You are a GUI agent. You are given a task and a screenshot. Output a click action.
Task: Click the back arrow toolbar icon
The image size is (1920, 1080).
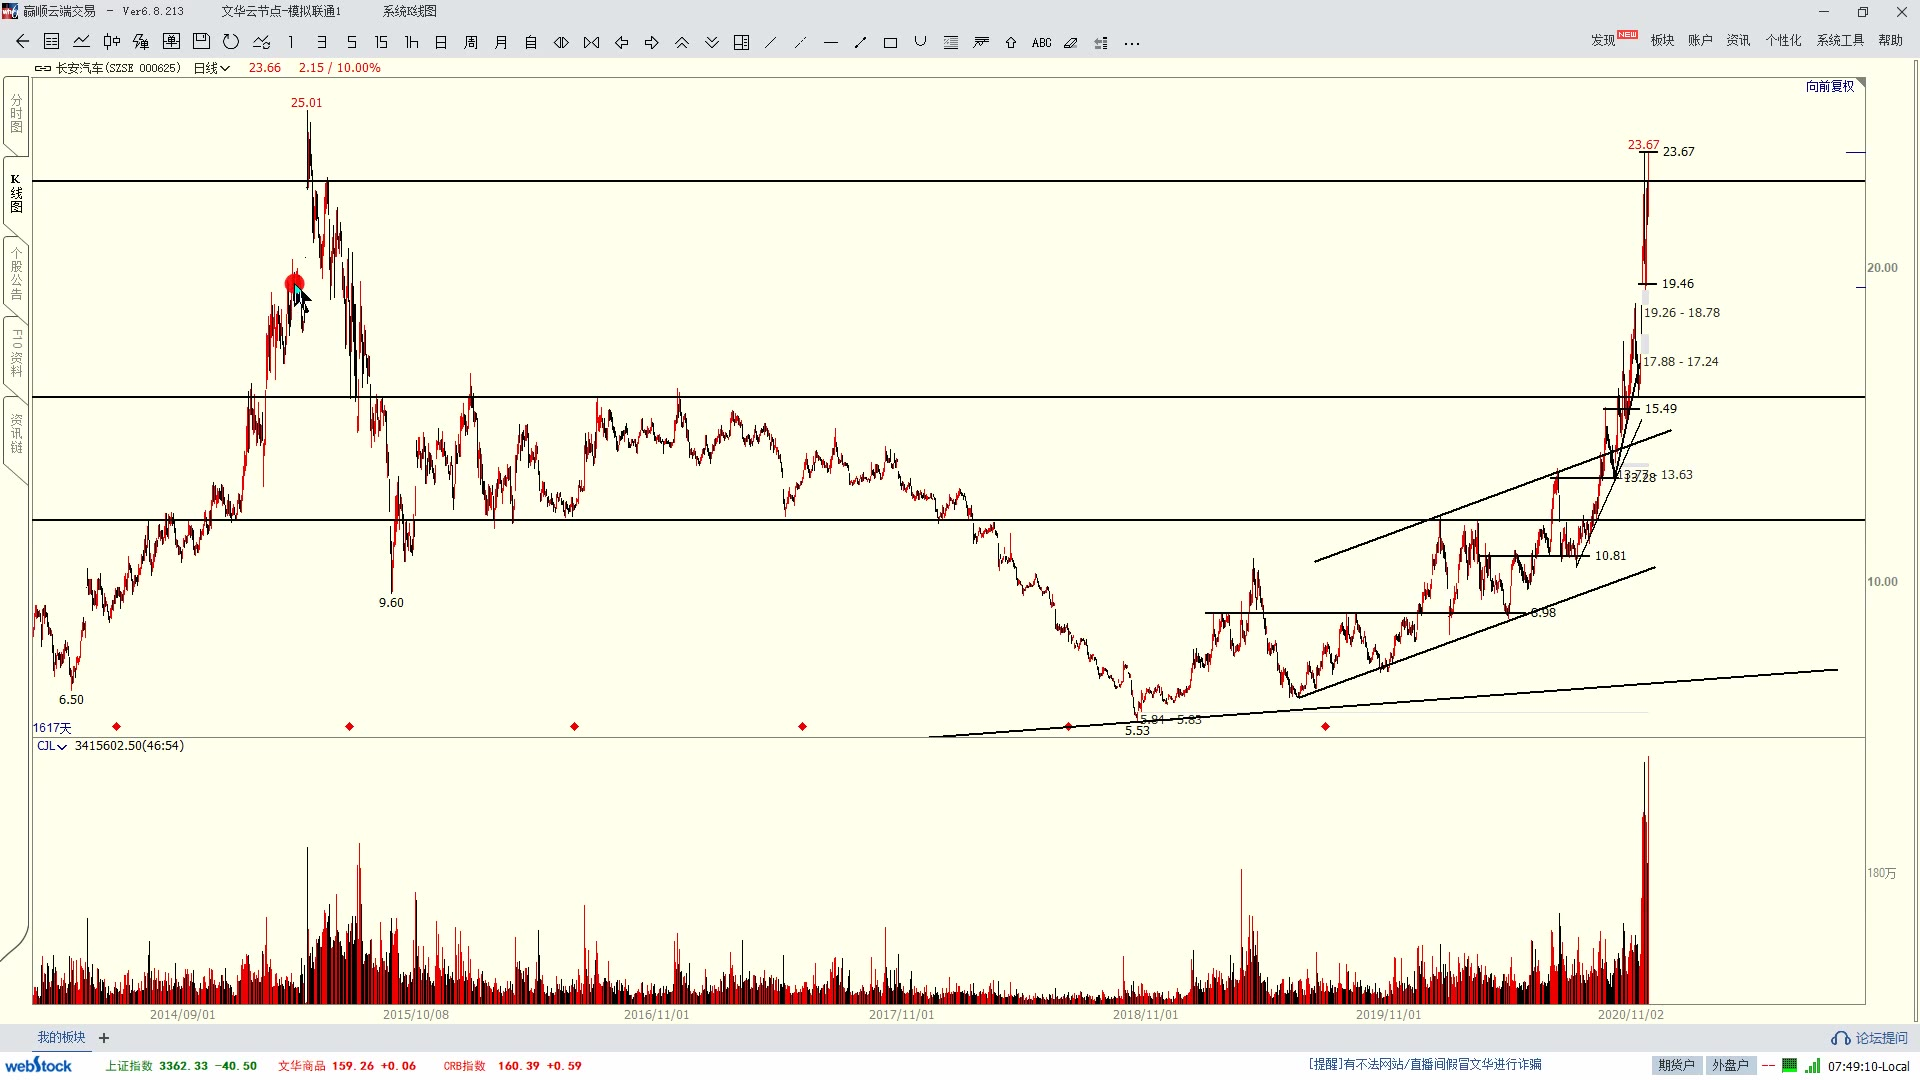click(x=22, y=42)
